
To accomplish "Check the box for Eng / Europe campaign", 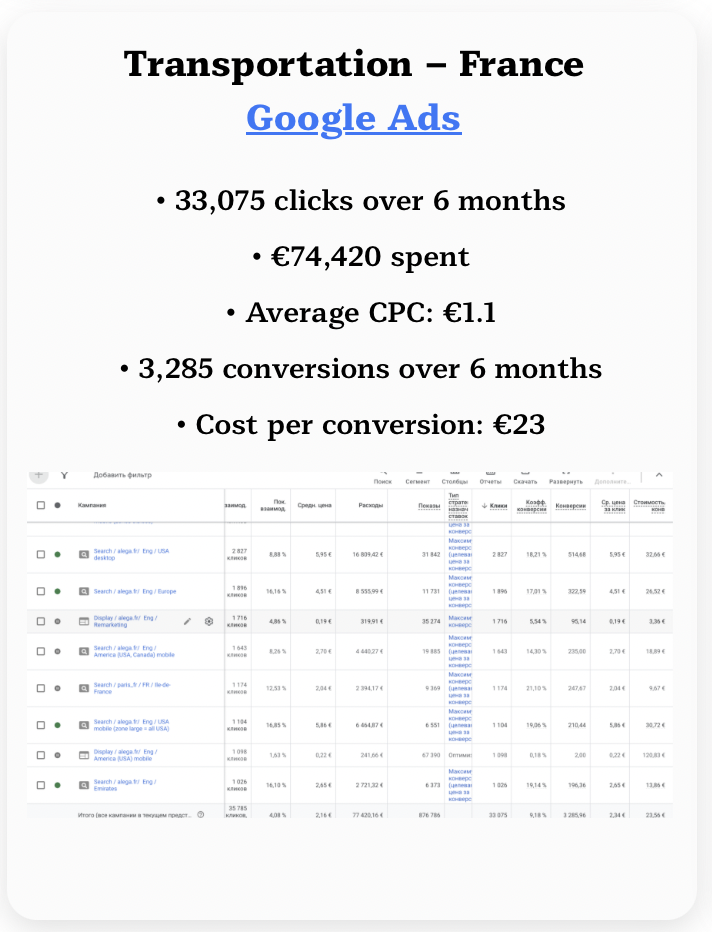I will pos(41,591).
